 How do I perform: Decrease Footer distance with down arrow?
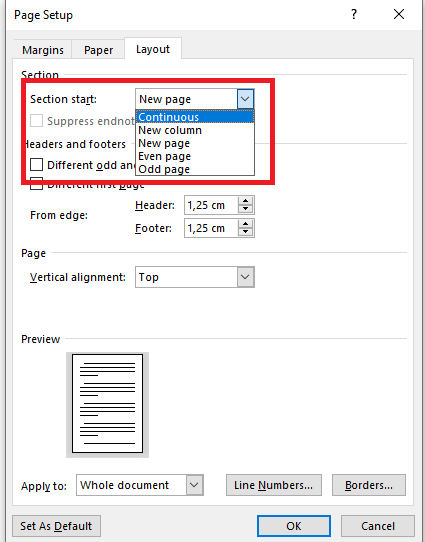pyautogui.click(x=246, y=232)
